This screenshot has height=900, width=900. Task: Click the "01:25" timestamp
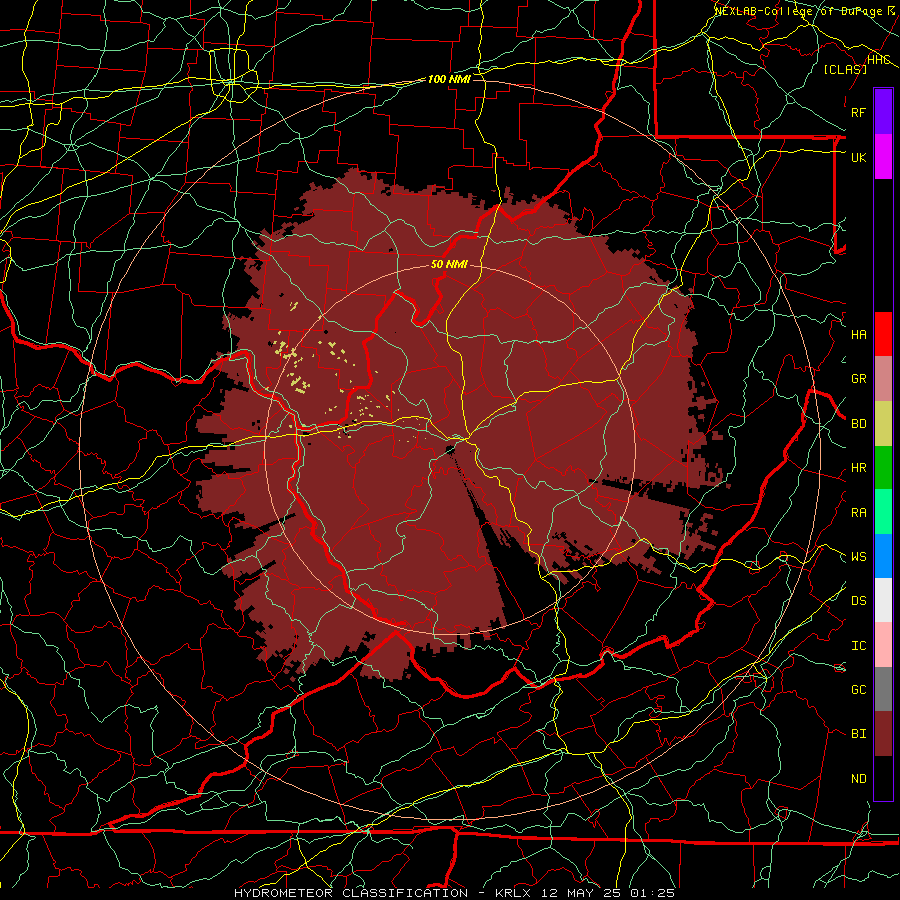coord(651,893)
